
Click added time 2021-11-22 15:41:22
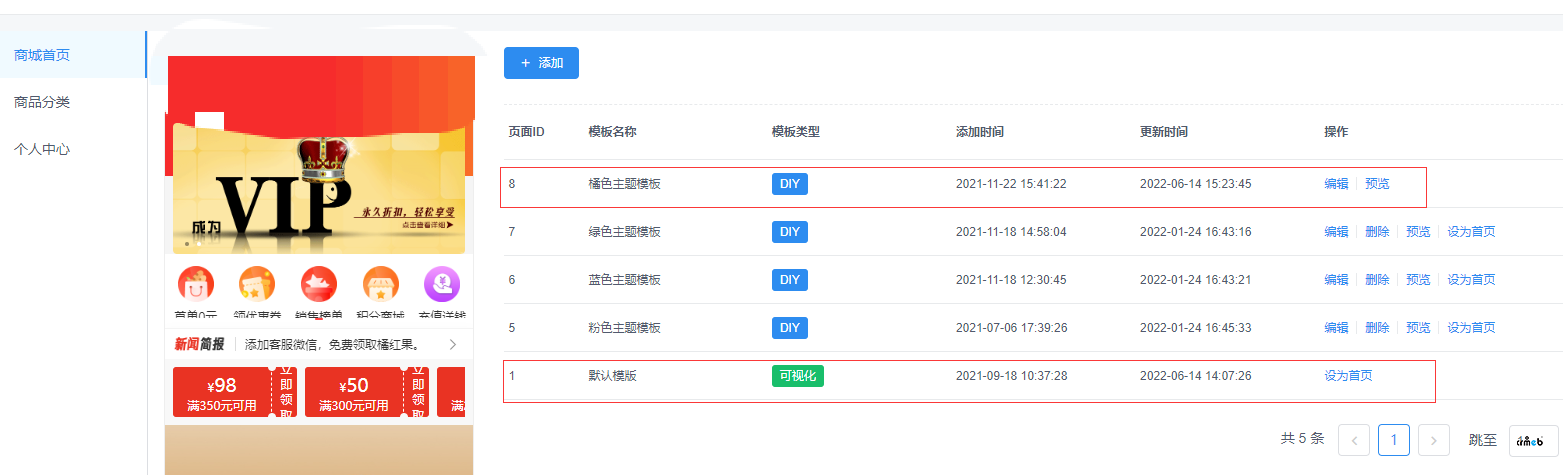pos(1011,184)
